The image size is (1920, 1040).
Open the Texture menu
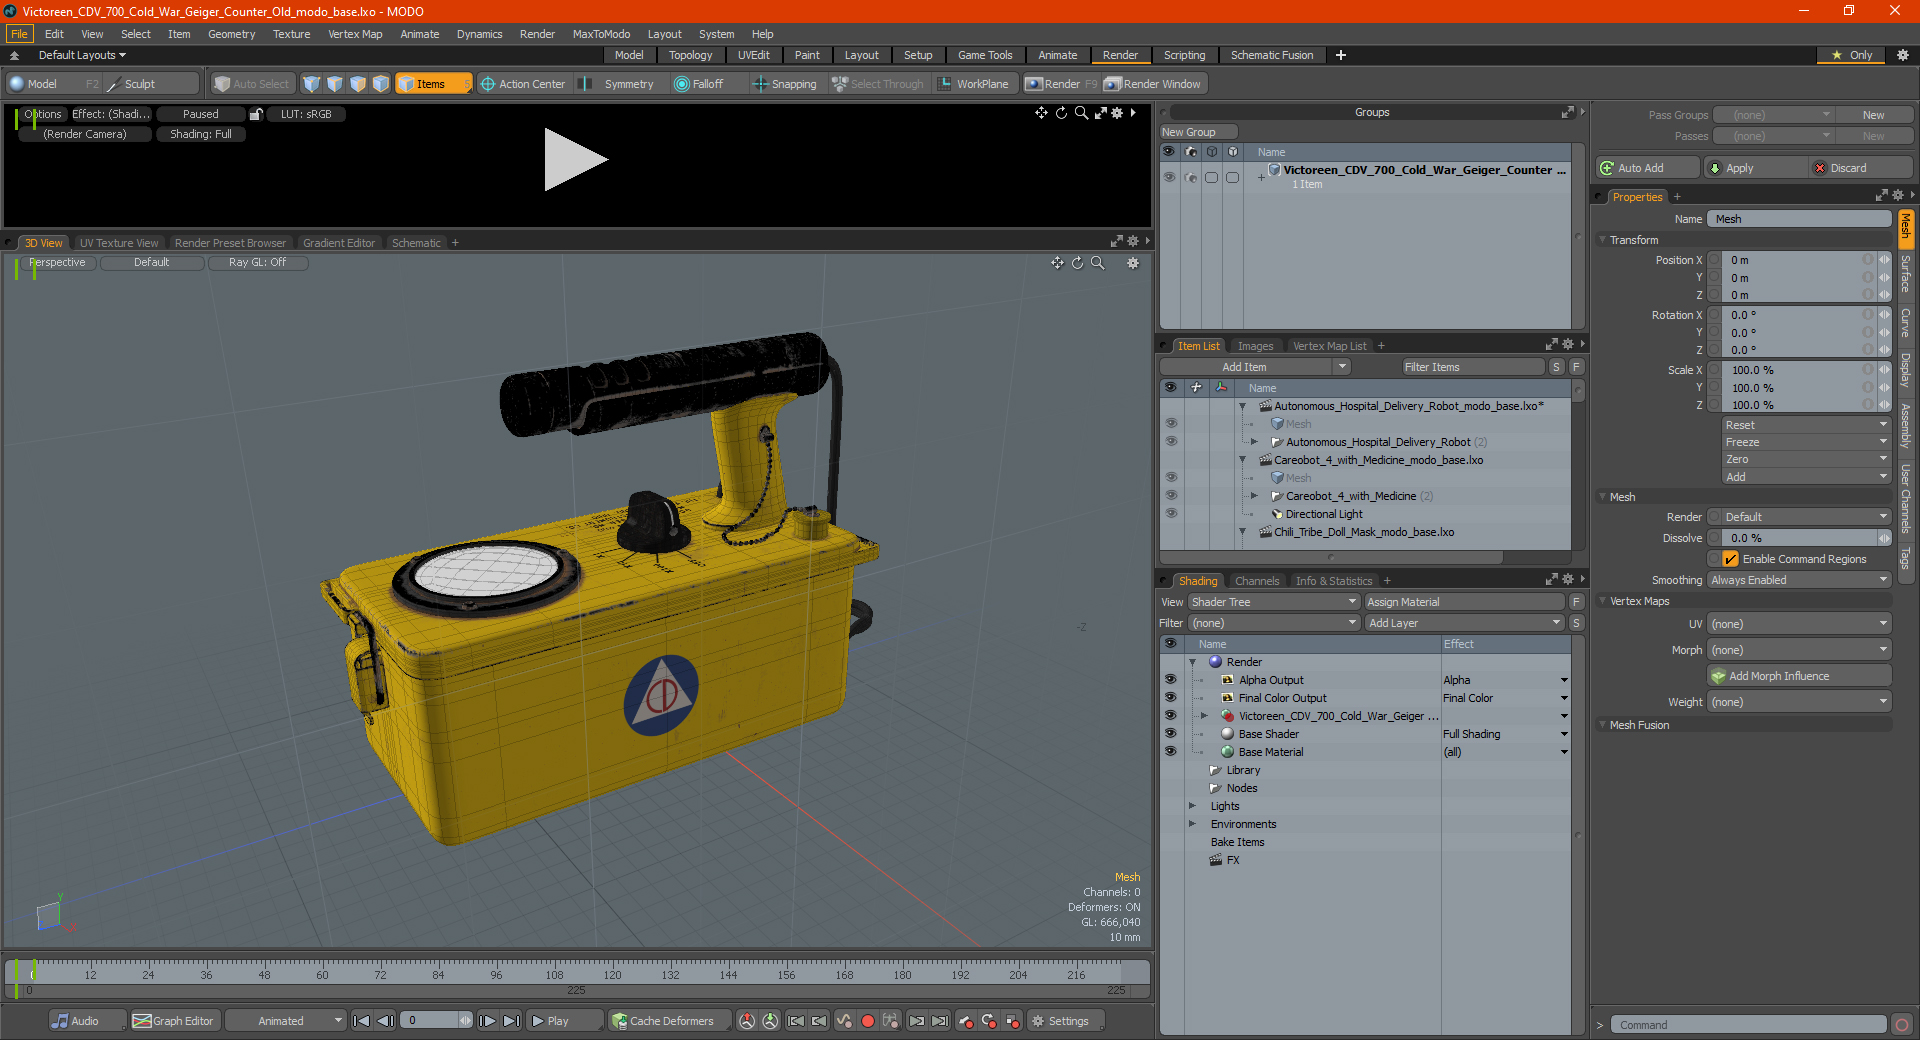[x=291, y=34]
